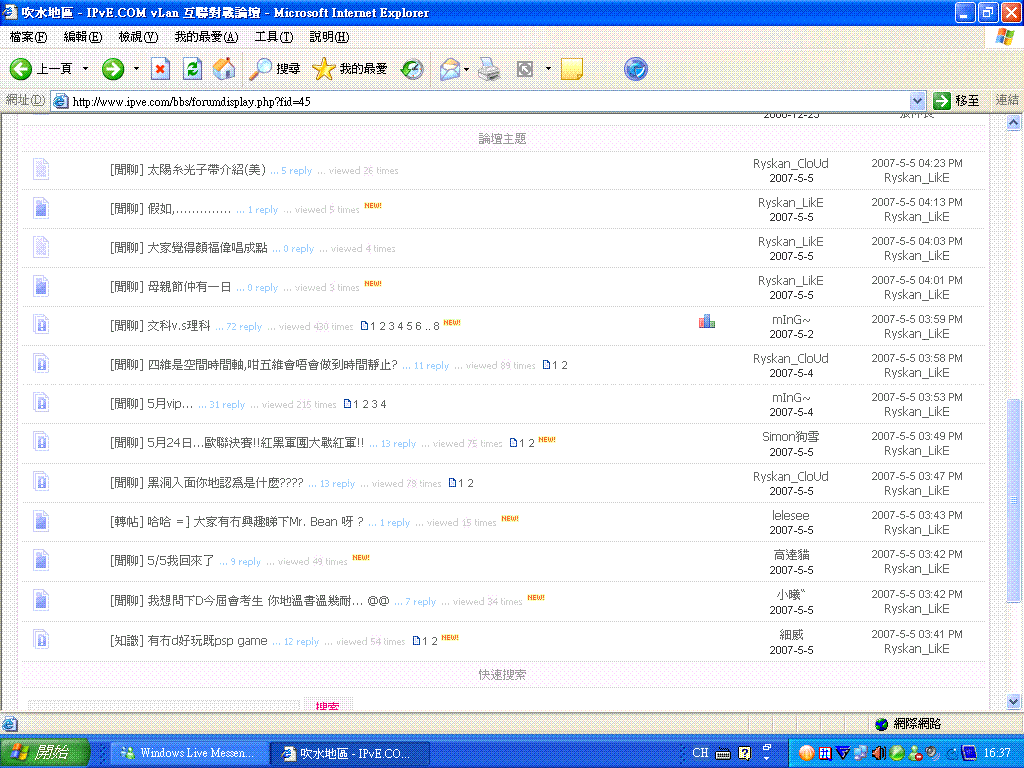This screenshot has height=768, width=1024.
Task: Open 我的最愛 favorites toolbar button
Action: (350, 69)
